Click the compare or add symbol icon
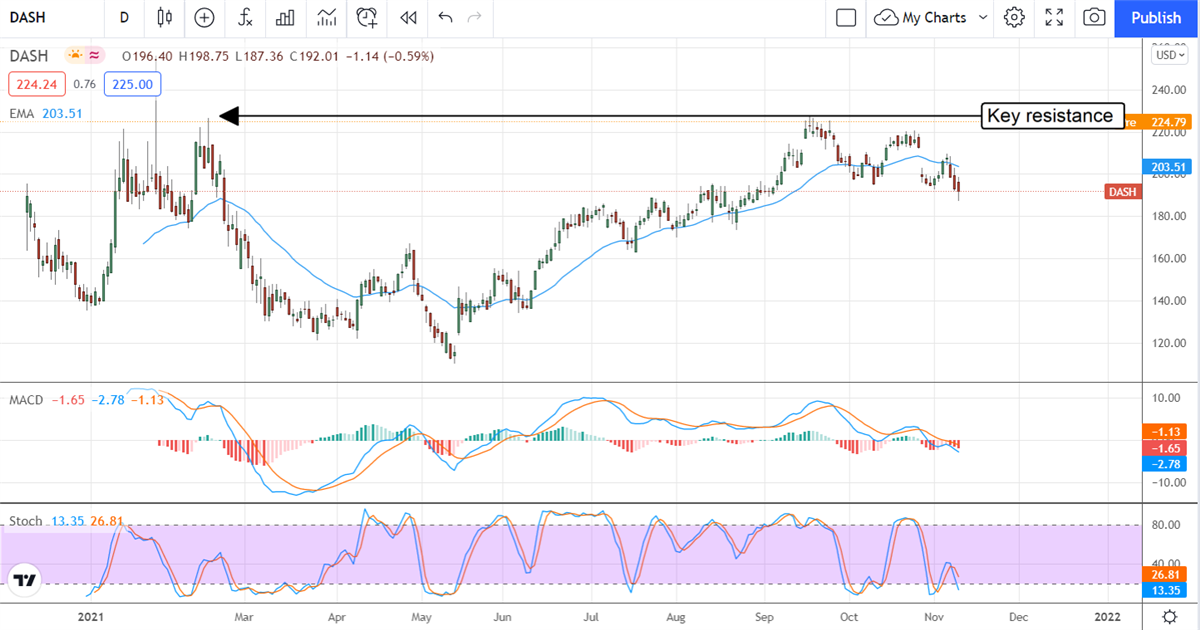This screenshot has height=630, width=1200. coord(204,17)
